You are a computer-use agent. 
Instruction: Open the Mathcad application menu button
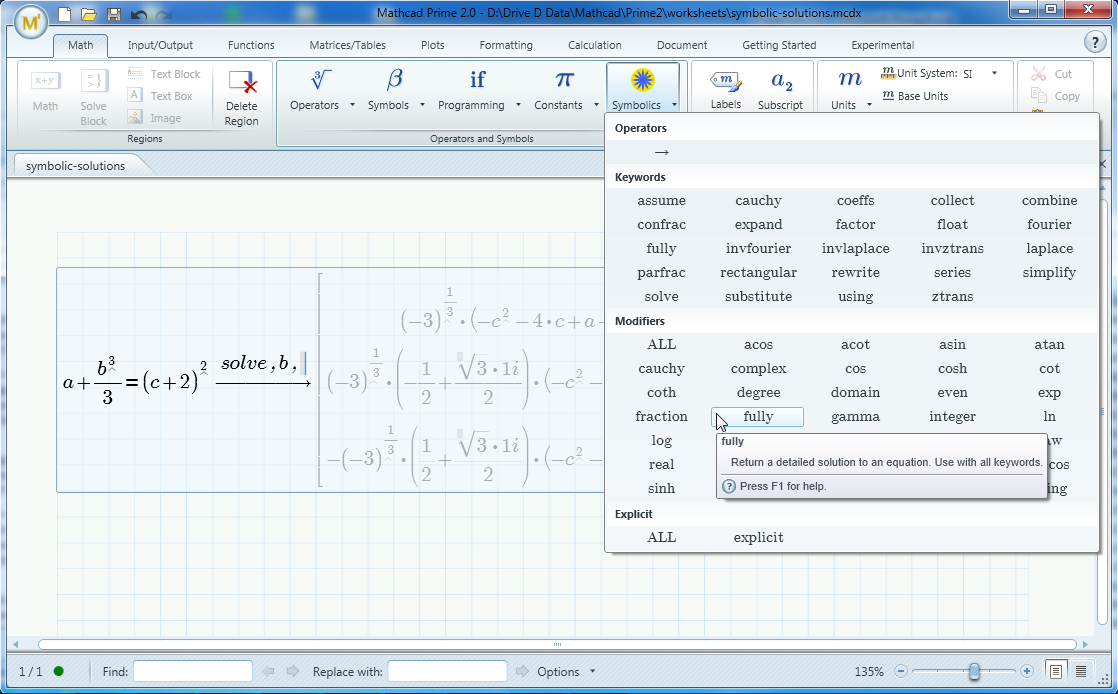pyautogui.click(x=30, y=23)
